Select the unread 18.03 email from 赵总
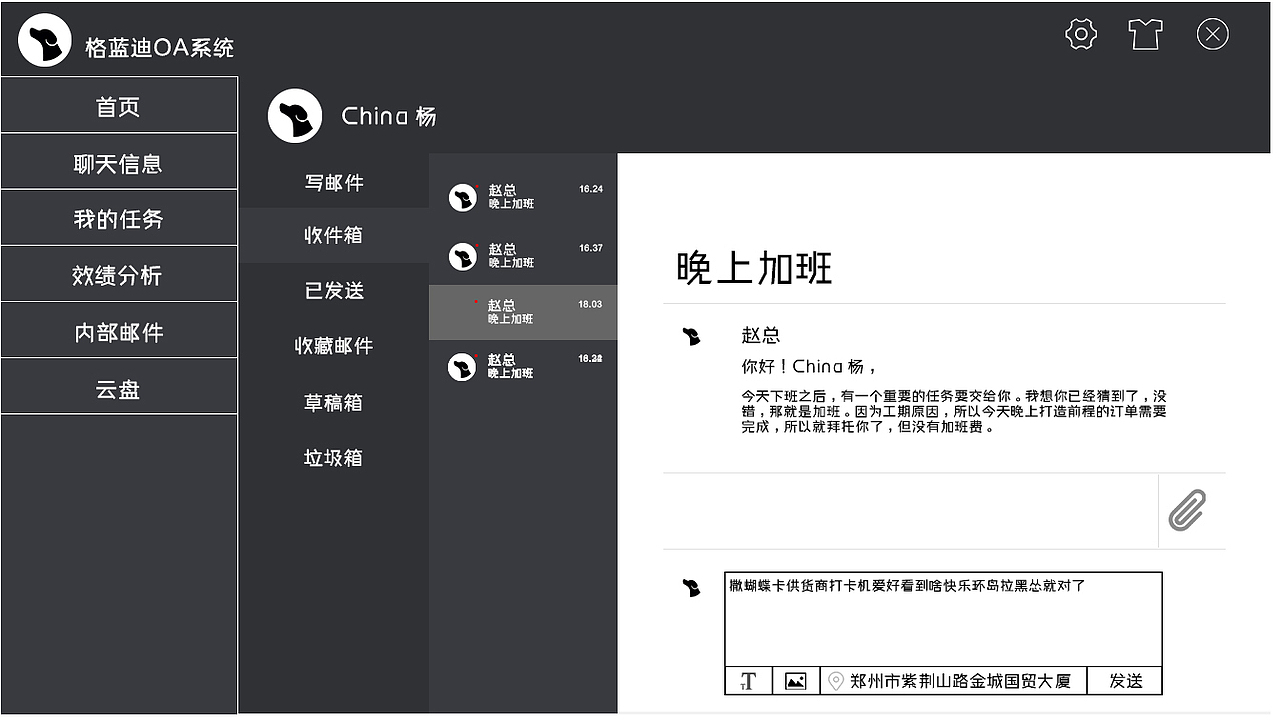The image size is (1280, 723). 522,312
